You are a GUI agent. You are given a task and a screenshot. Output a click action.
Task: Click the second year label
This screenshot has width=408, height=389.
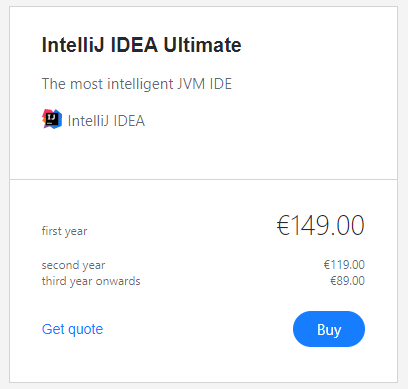pos(73,265)
